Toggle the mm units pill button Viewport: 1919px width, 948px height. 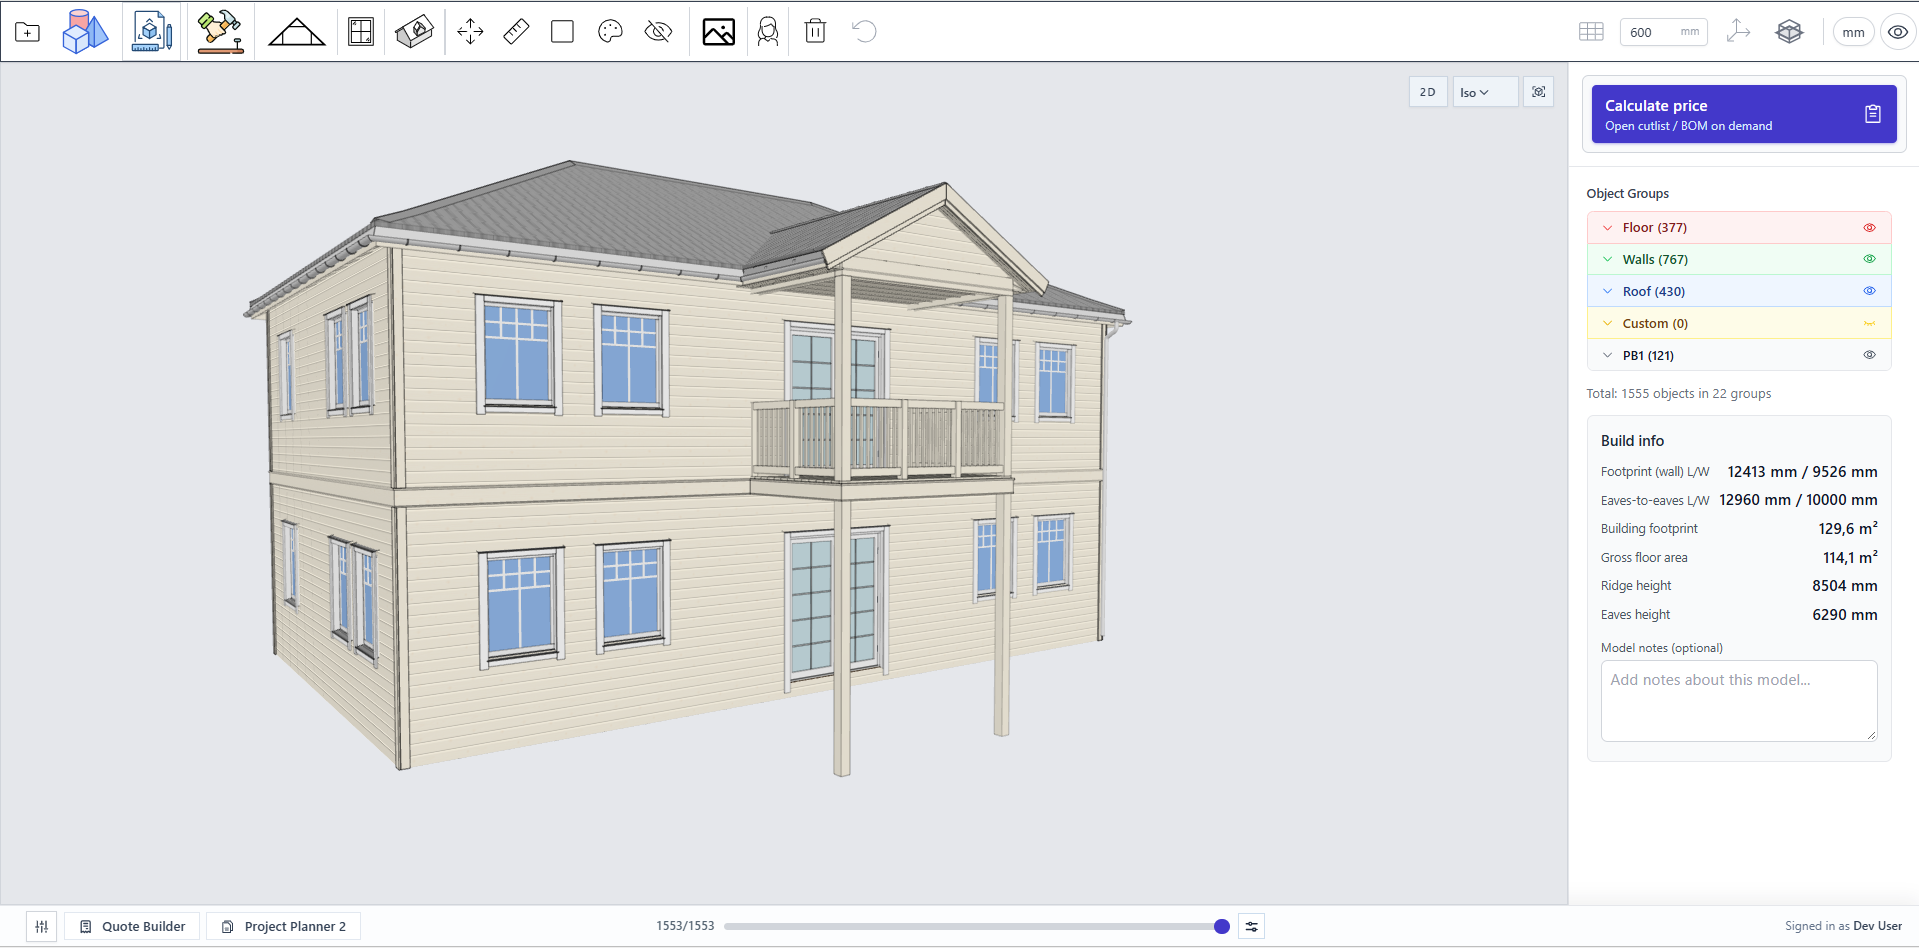[1853, 32]
